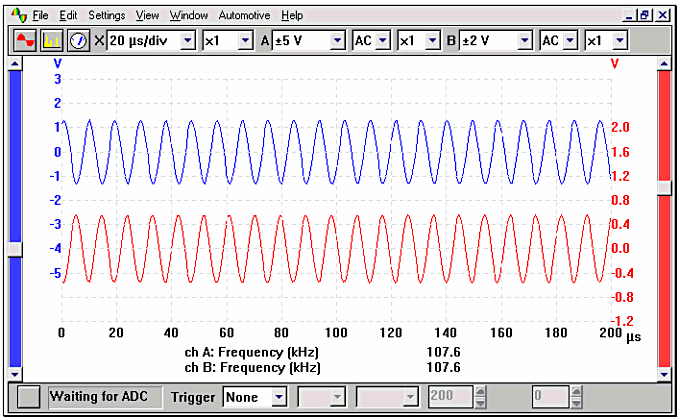Click the start/stop button beside Waiting for ADC
This screenshot has width=680, height=419.
click(x=30, y=397)
